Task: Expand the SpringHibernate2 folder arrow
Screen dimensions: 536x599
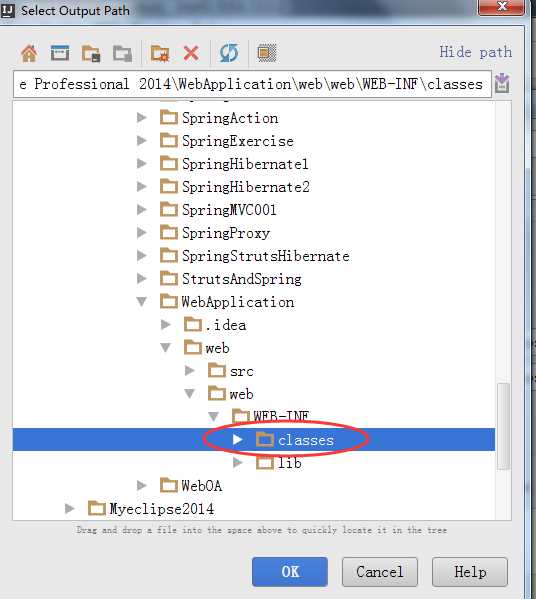Action: (x=142, y=186)
